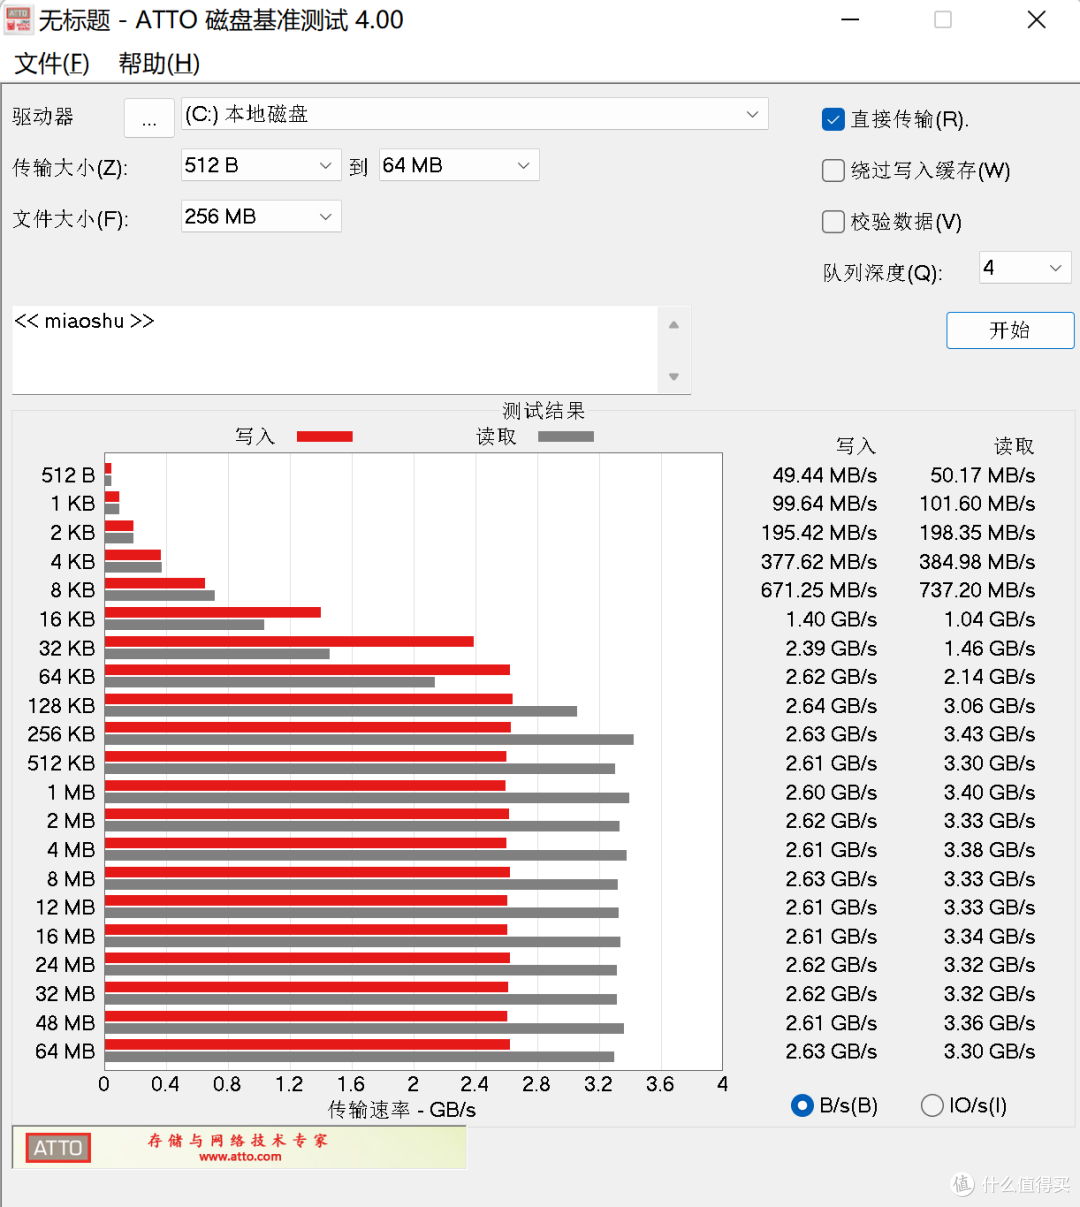Click the 开始 start button
1080x1207 pixels.
click(x=1010, y=330)
